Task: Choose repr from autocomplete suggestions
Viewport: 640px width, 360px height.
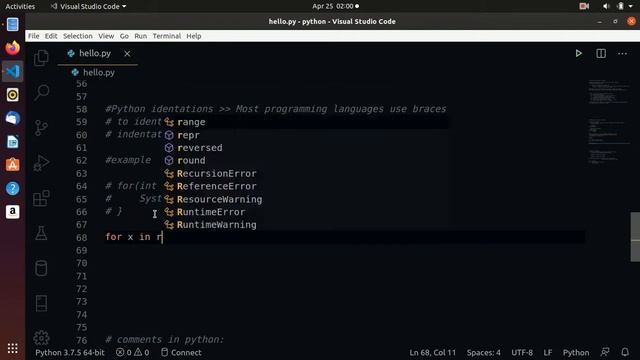Action: pos(305,135)
